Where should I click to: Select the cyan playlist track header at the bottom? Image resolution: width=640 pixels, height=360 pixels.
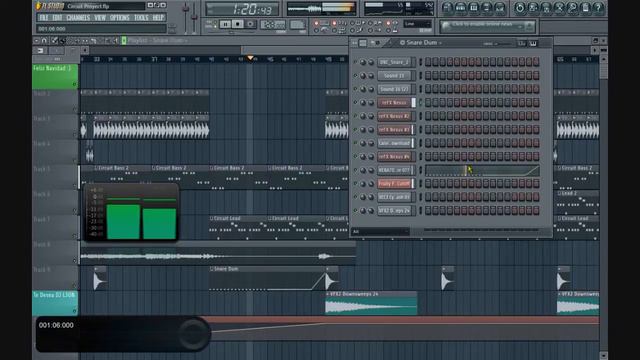coord(55,303)
